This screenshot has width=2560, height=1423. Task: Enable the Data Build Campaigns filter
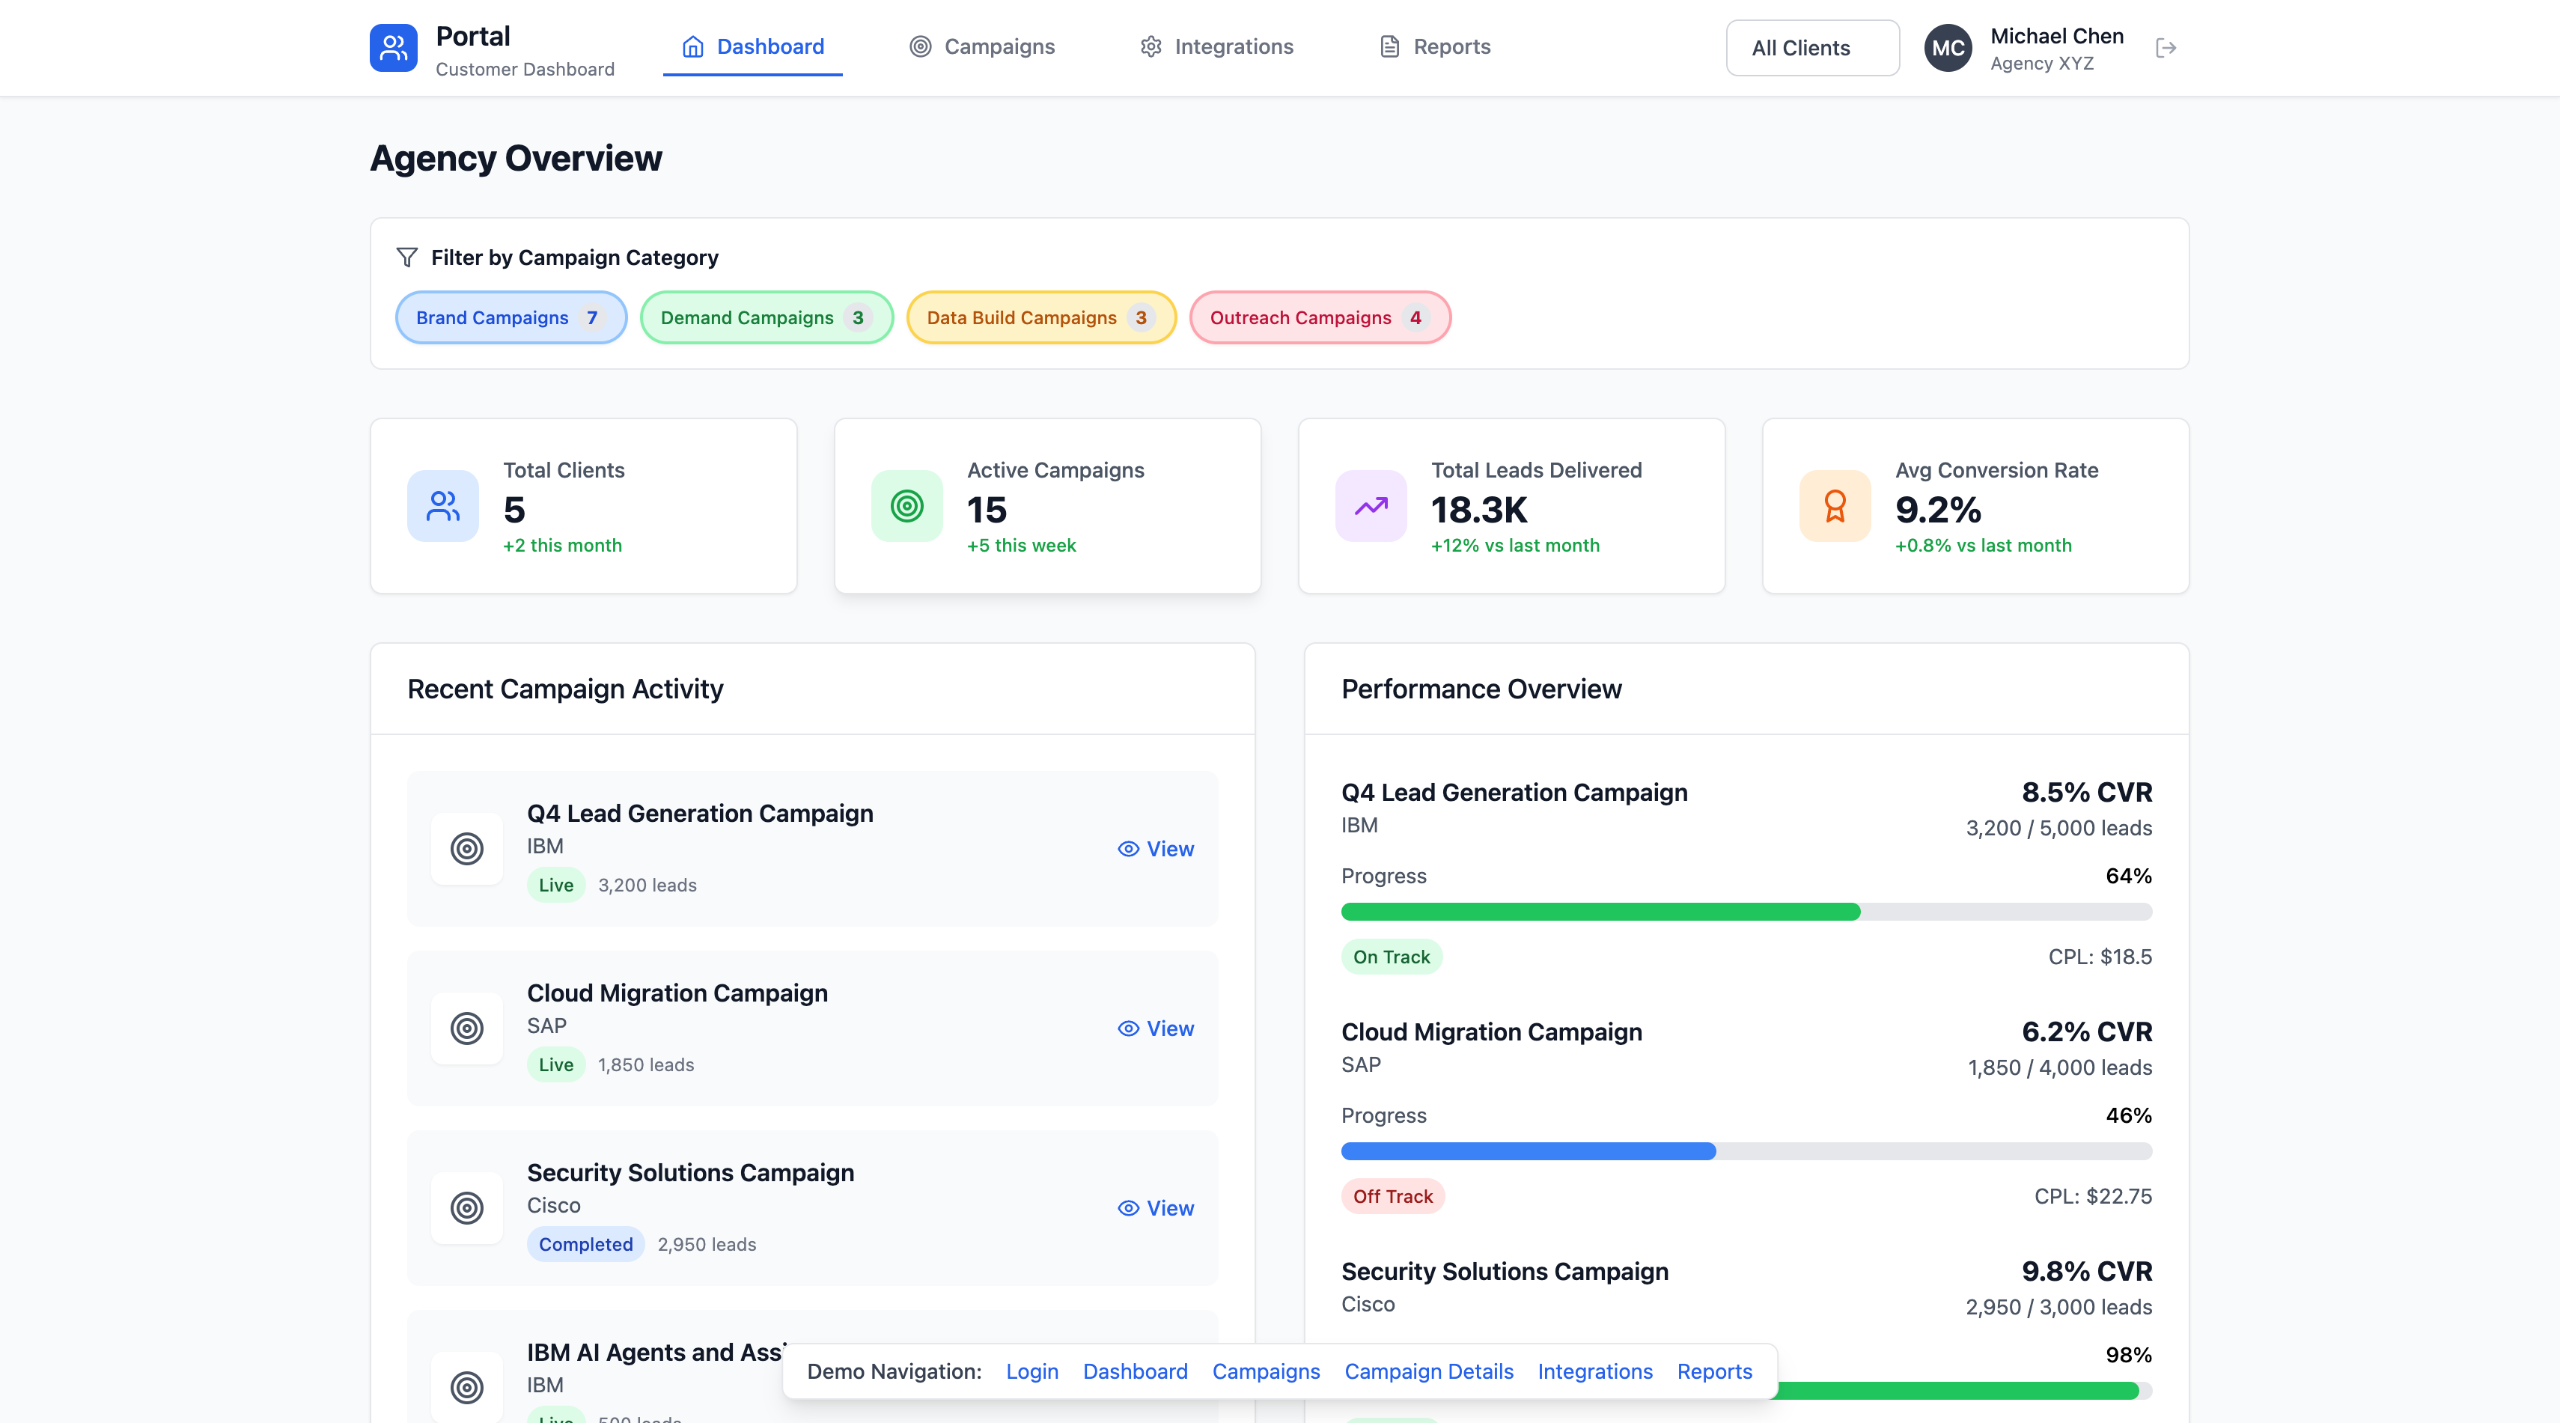click(x=1040, y=318)
